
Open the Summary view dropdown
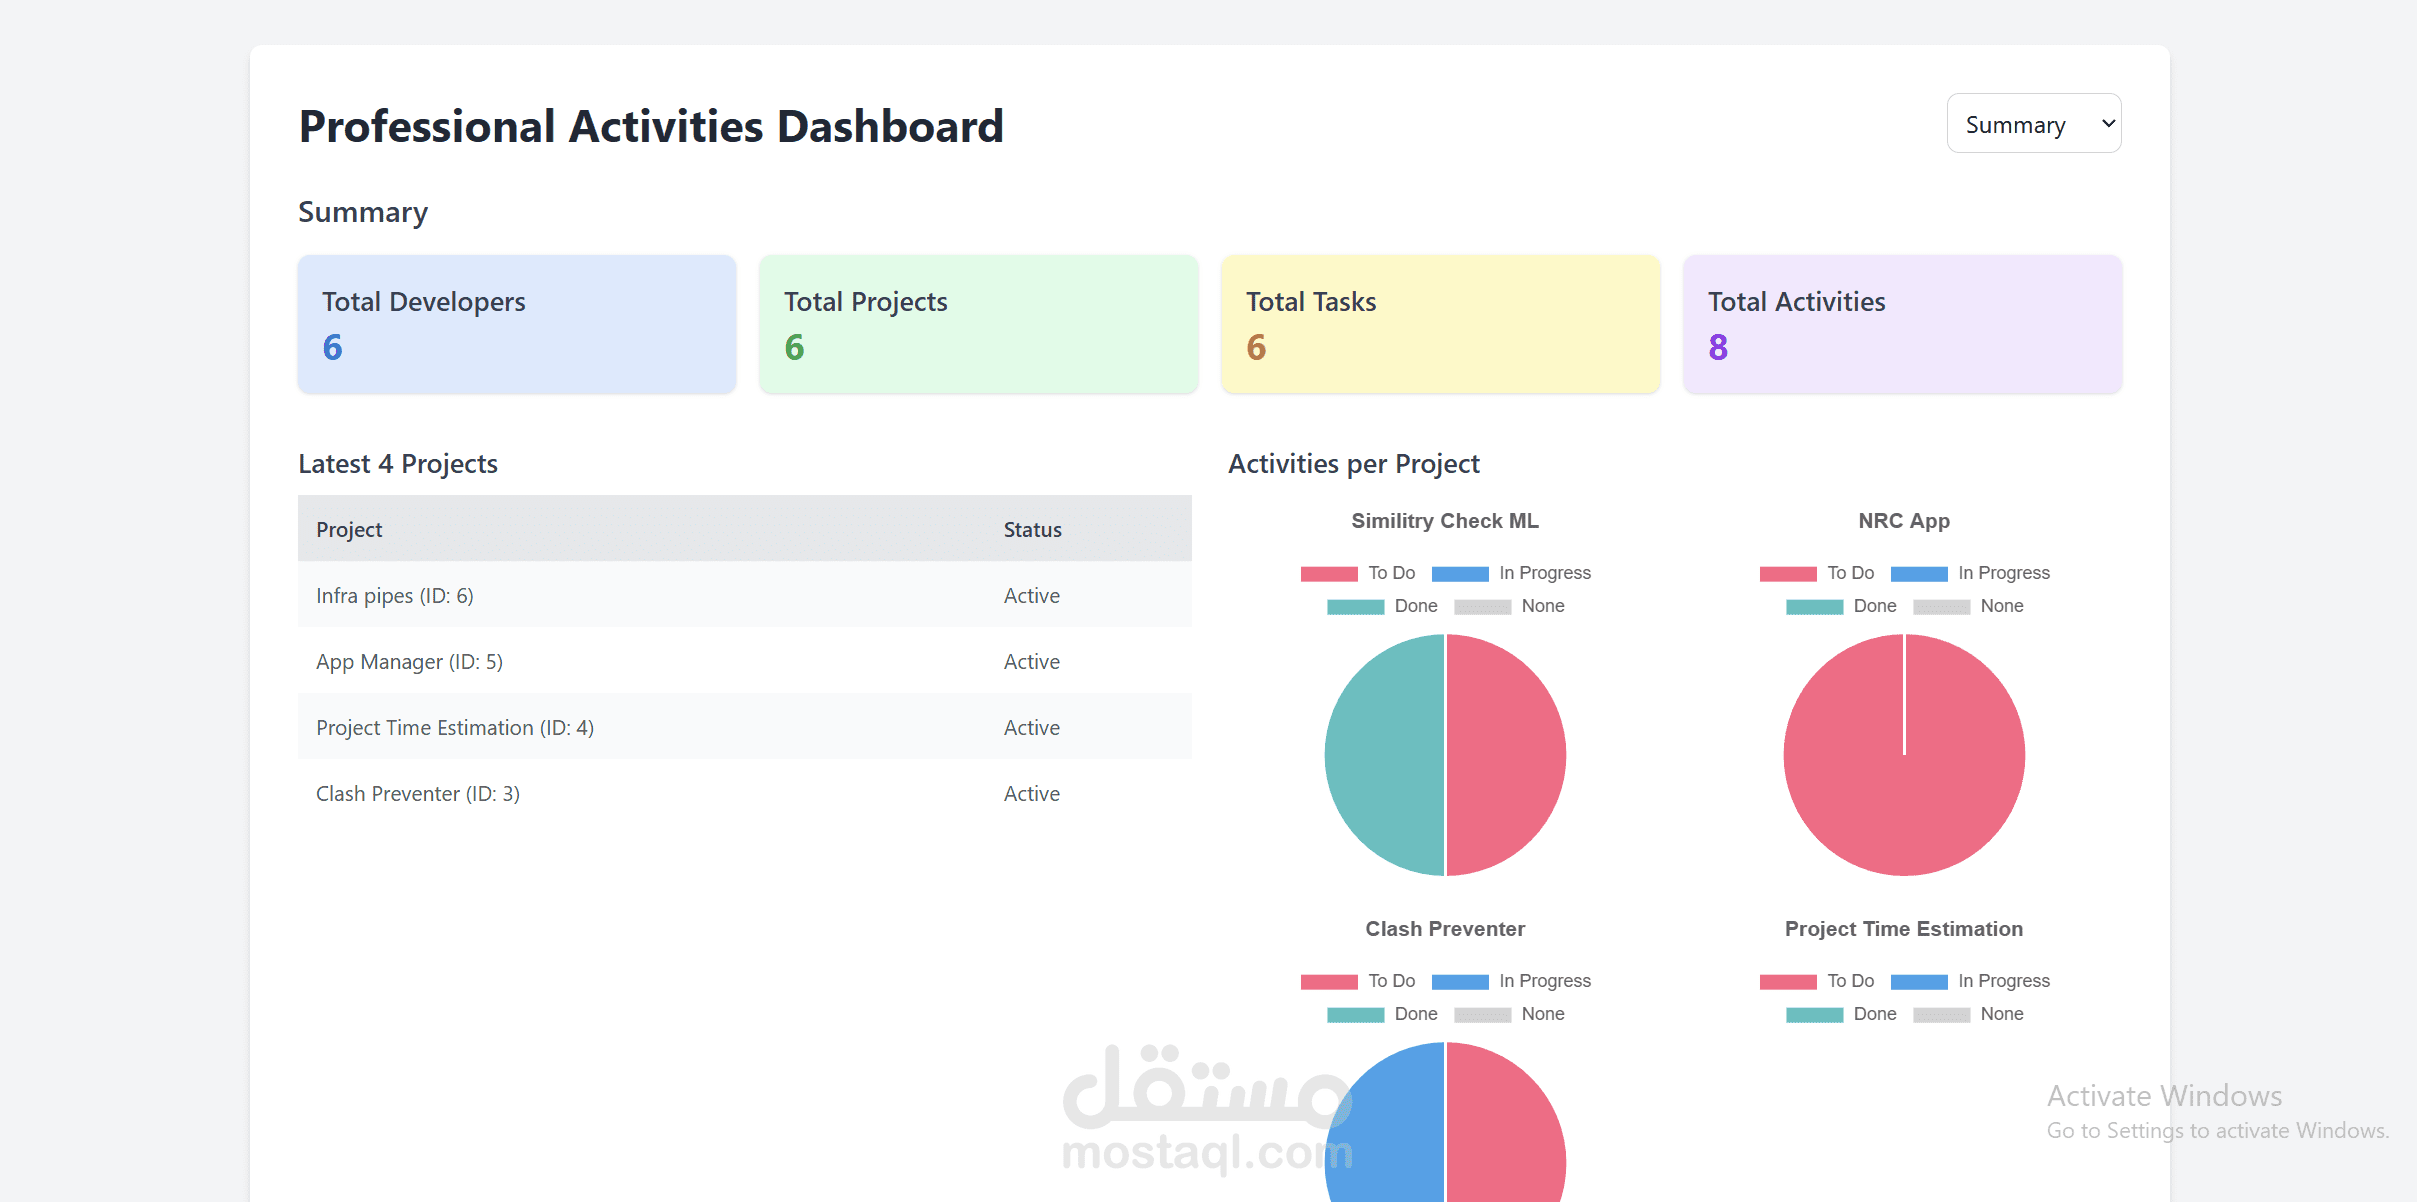(2033, 123)
